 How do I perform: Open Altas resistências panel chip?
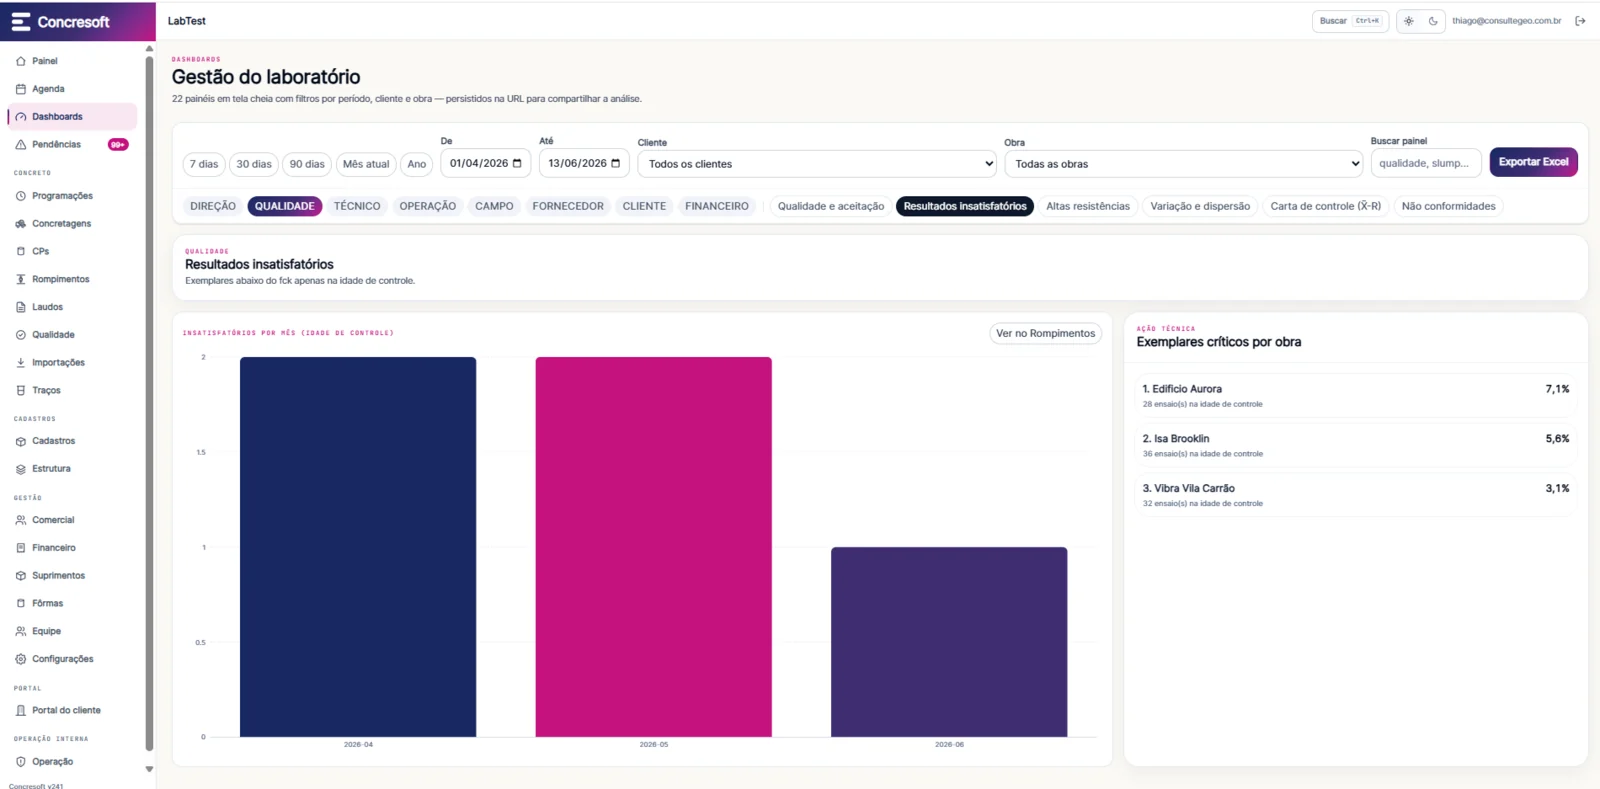1088,206
